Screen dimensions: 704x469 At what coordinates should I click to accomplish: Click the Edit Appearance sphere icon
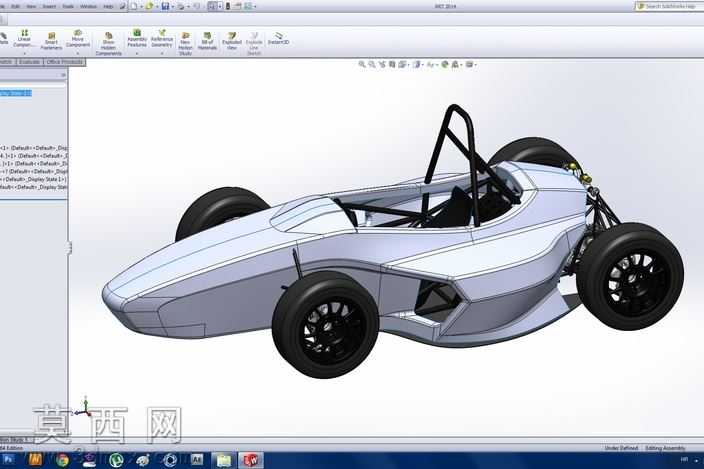coord(445,65)
